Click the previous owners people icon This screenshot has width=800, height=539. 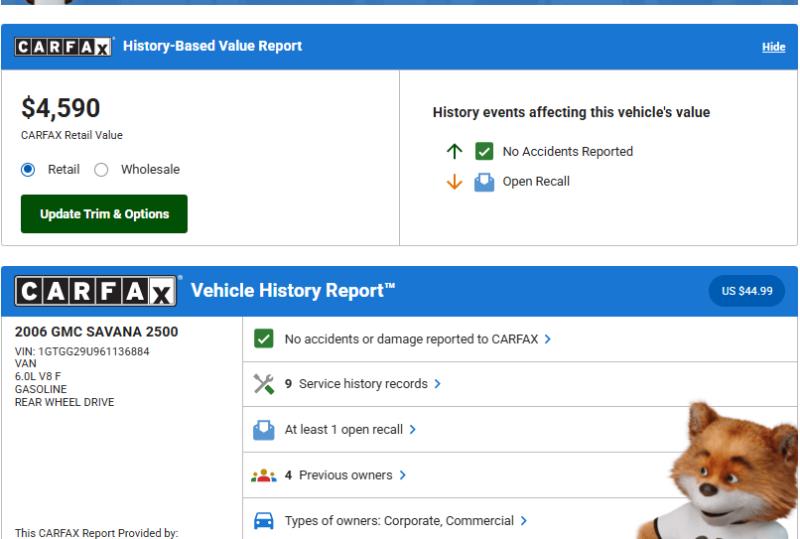click(x=264, y=476)
